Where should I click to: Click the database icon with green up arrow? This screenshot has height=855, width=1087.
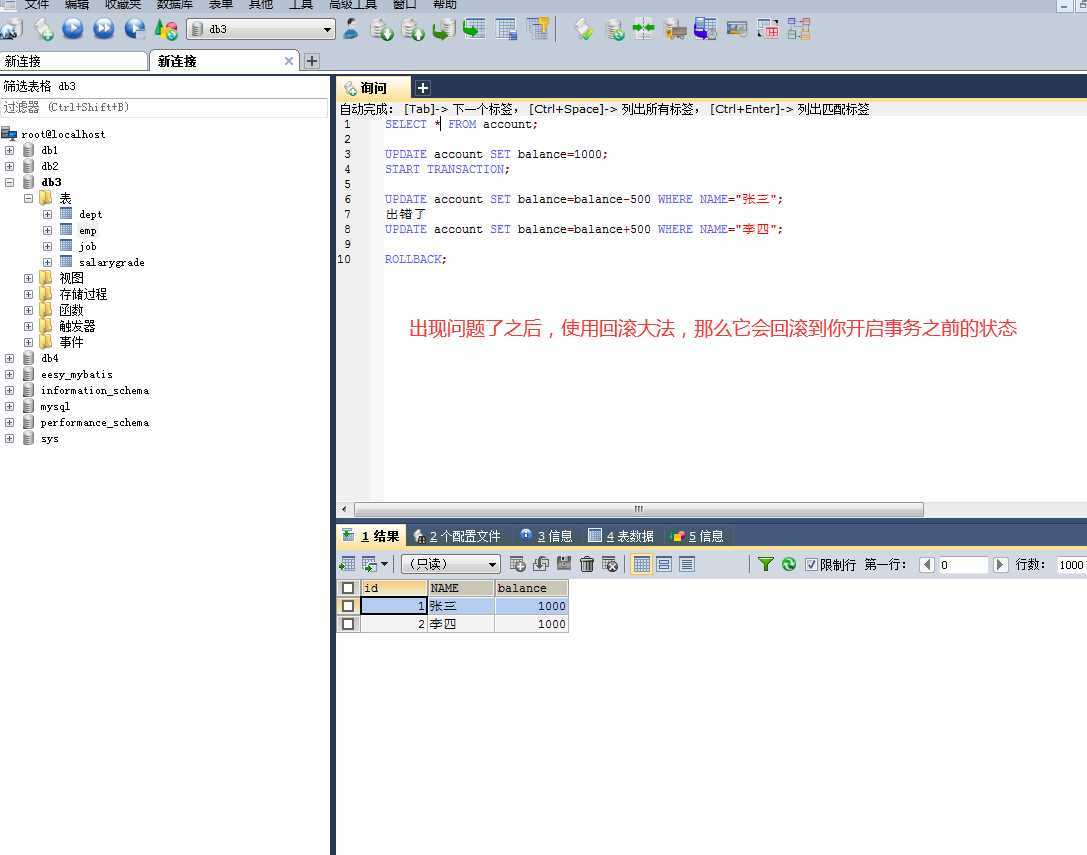pyautogui.click(x=413, y=29)
